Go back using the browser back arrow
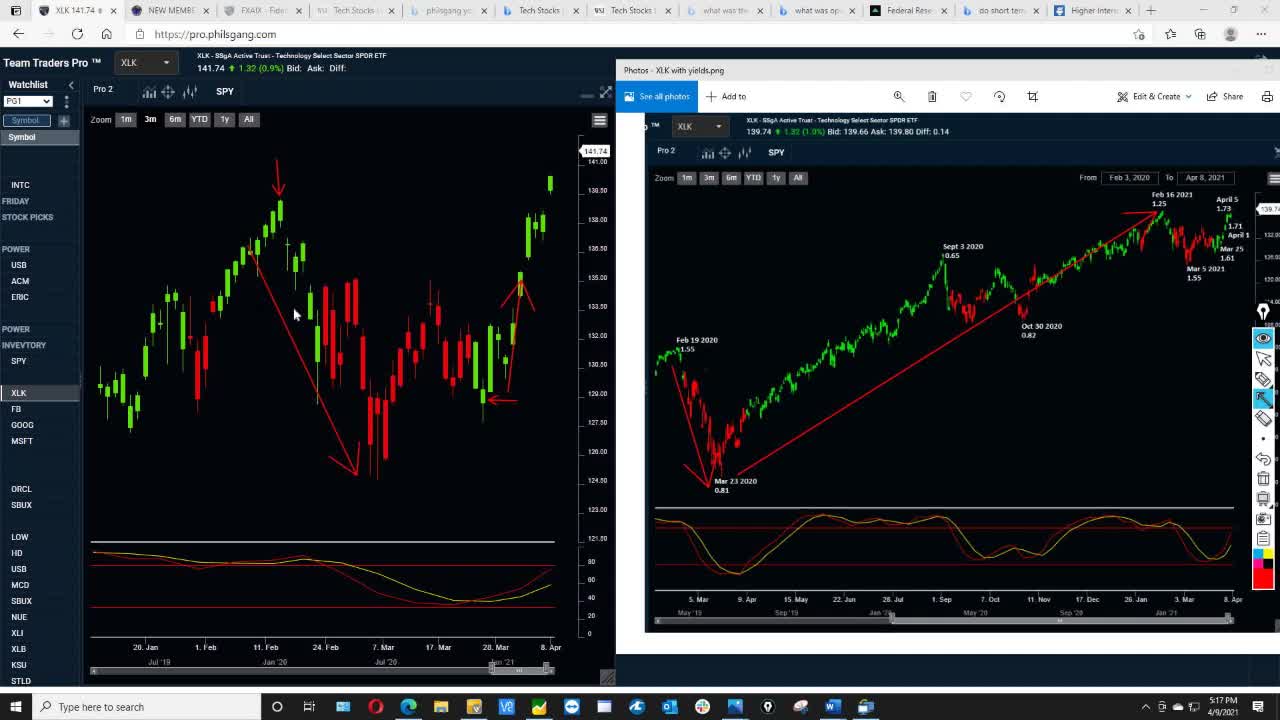The width and height of the screenshot is (1280, 720). [18, 34]
